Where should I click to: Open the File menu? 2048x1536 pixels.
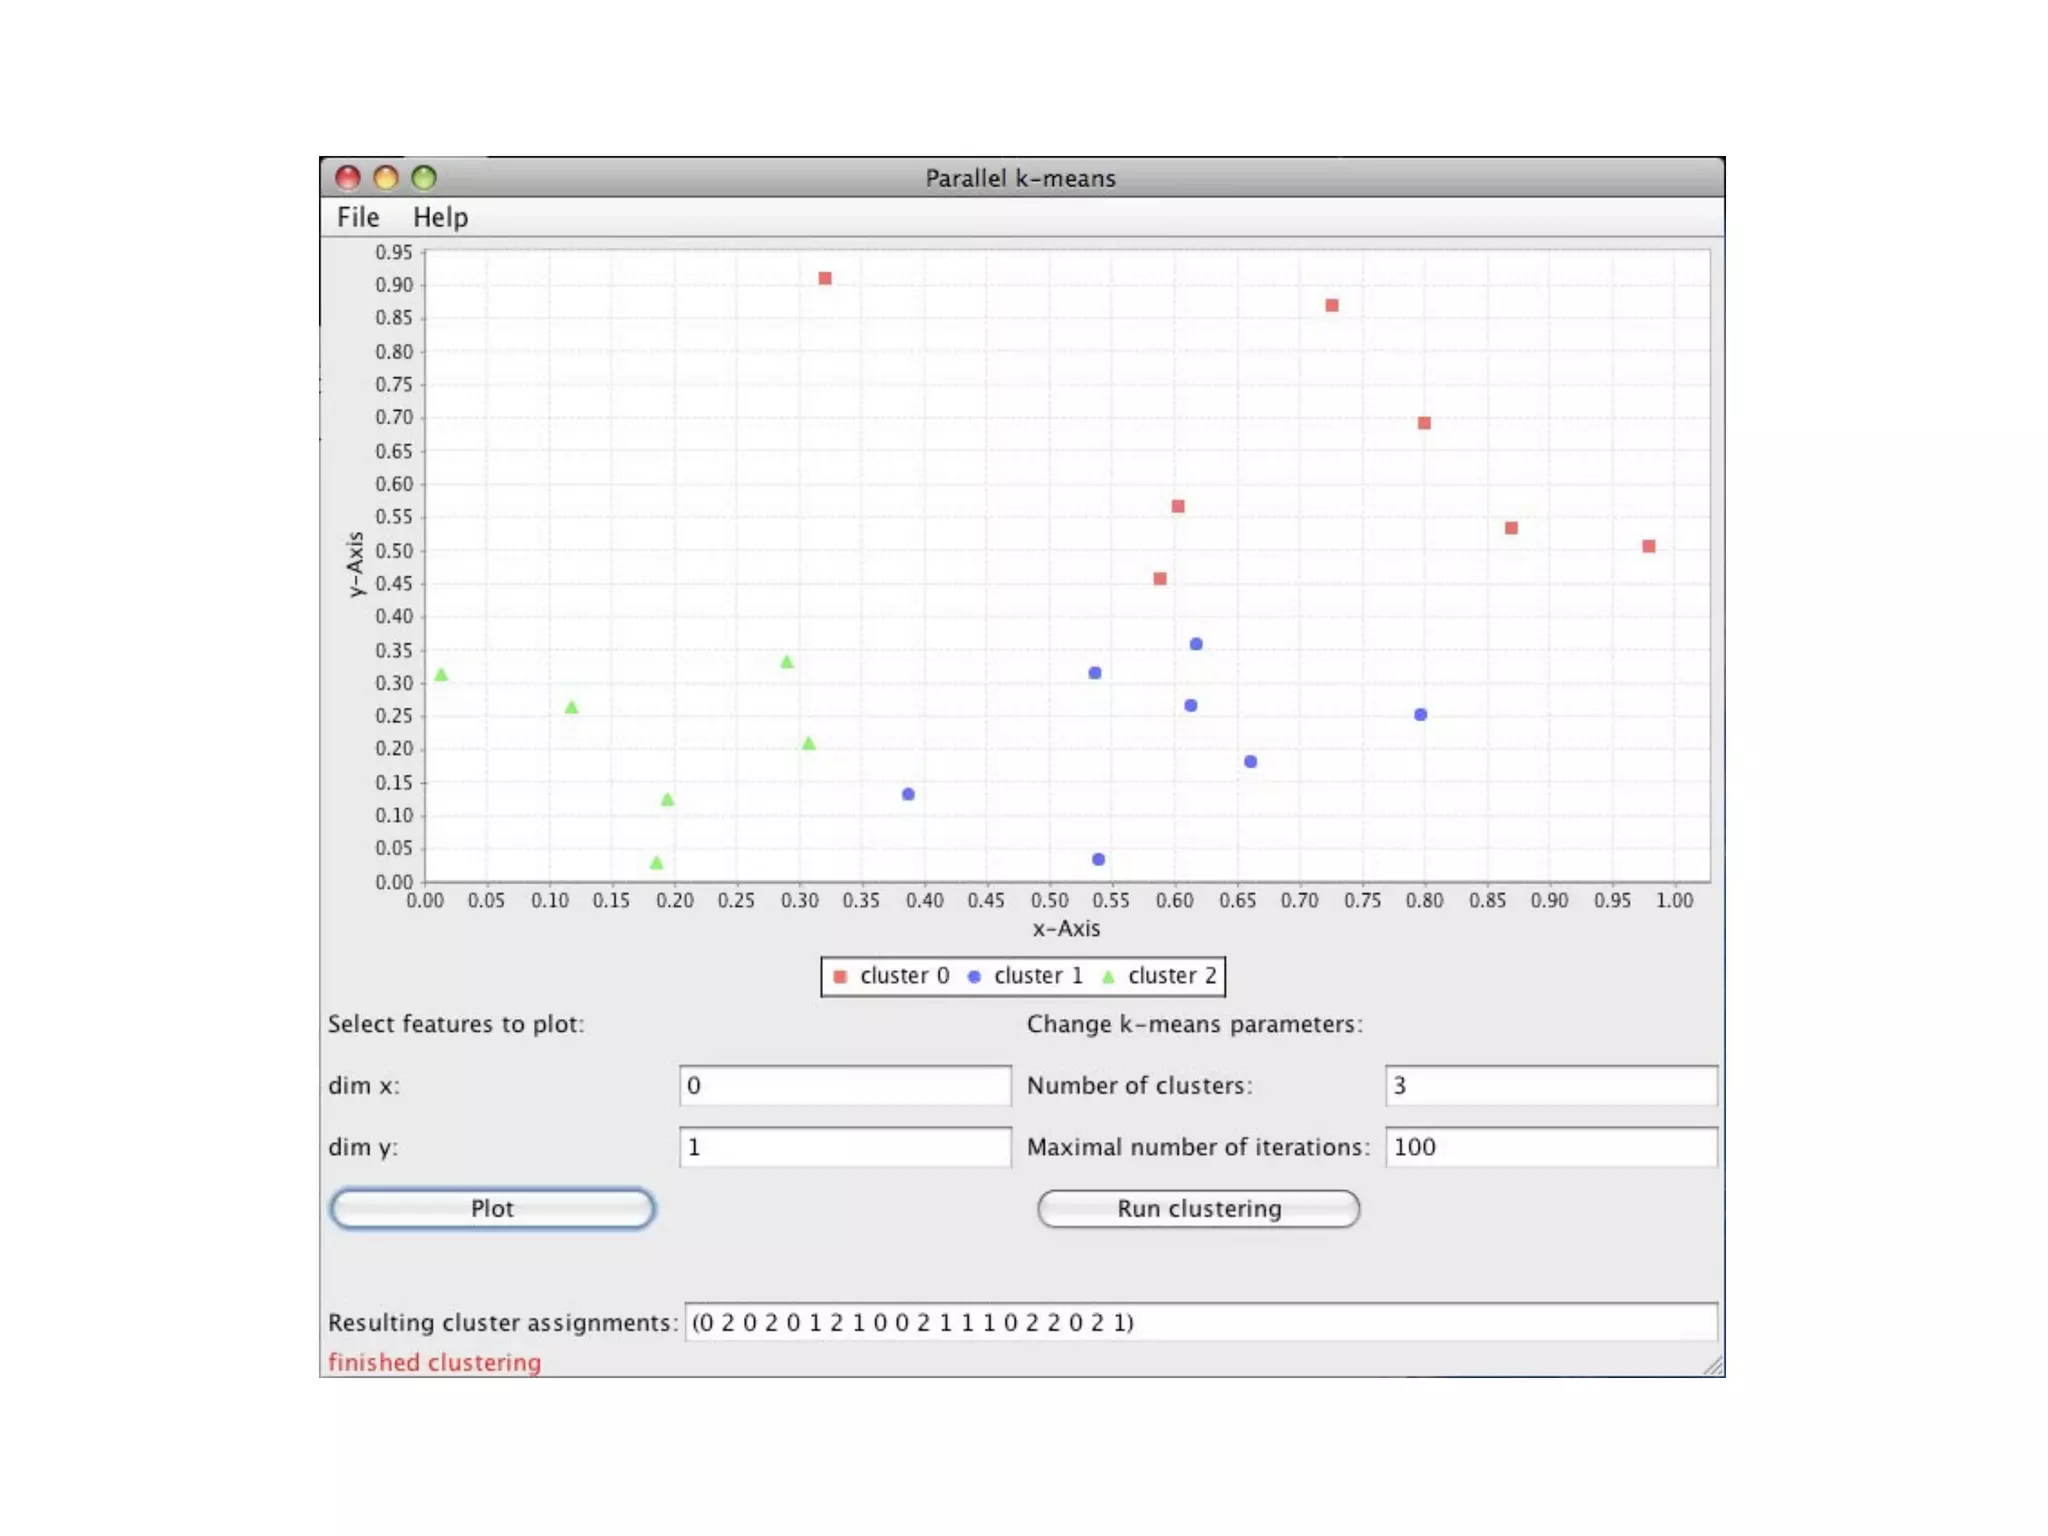pos(357,217)
